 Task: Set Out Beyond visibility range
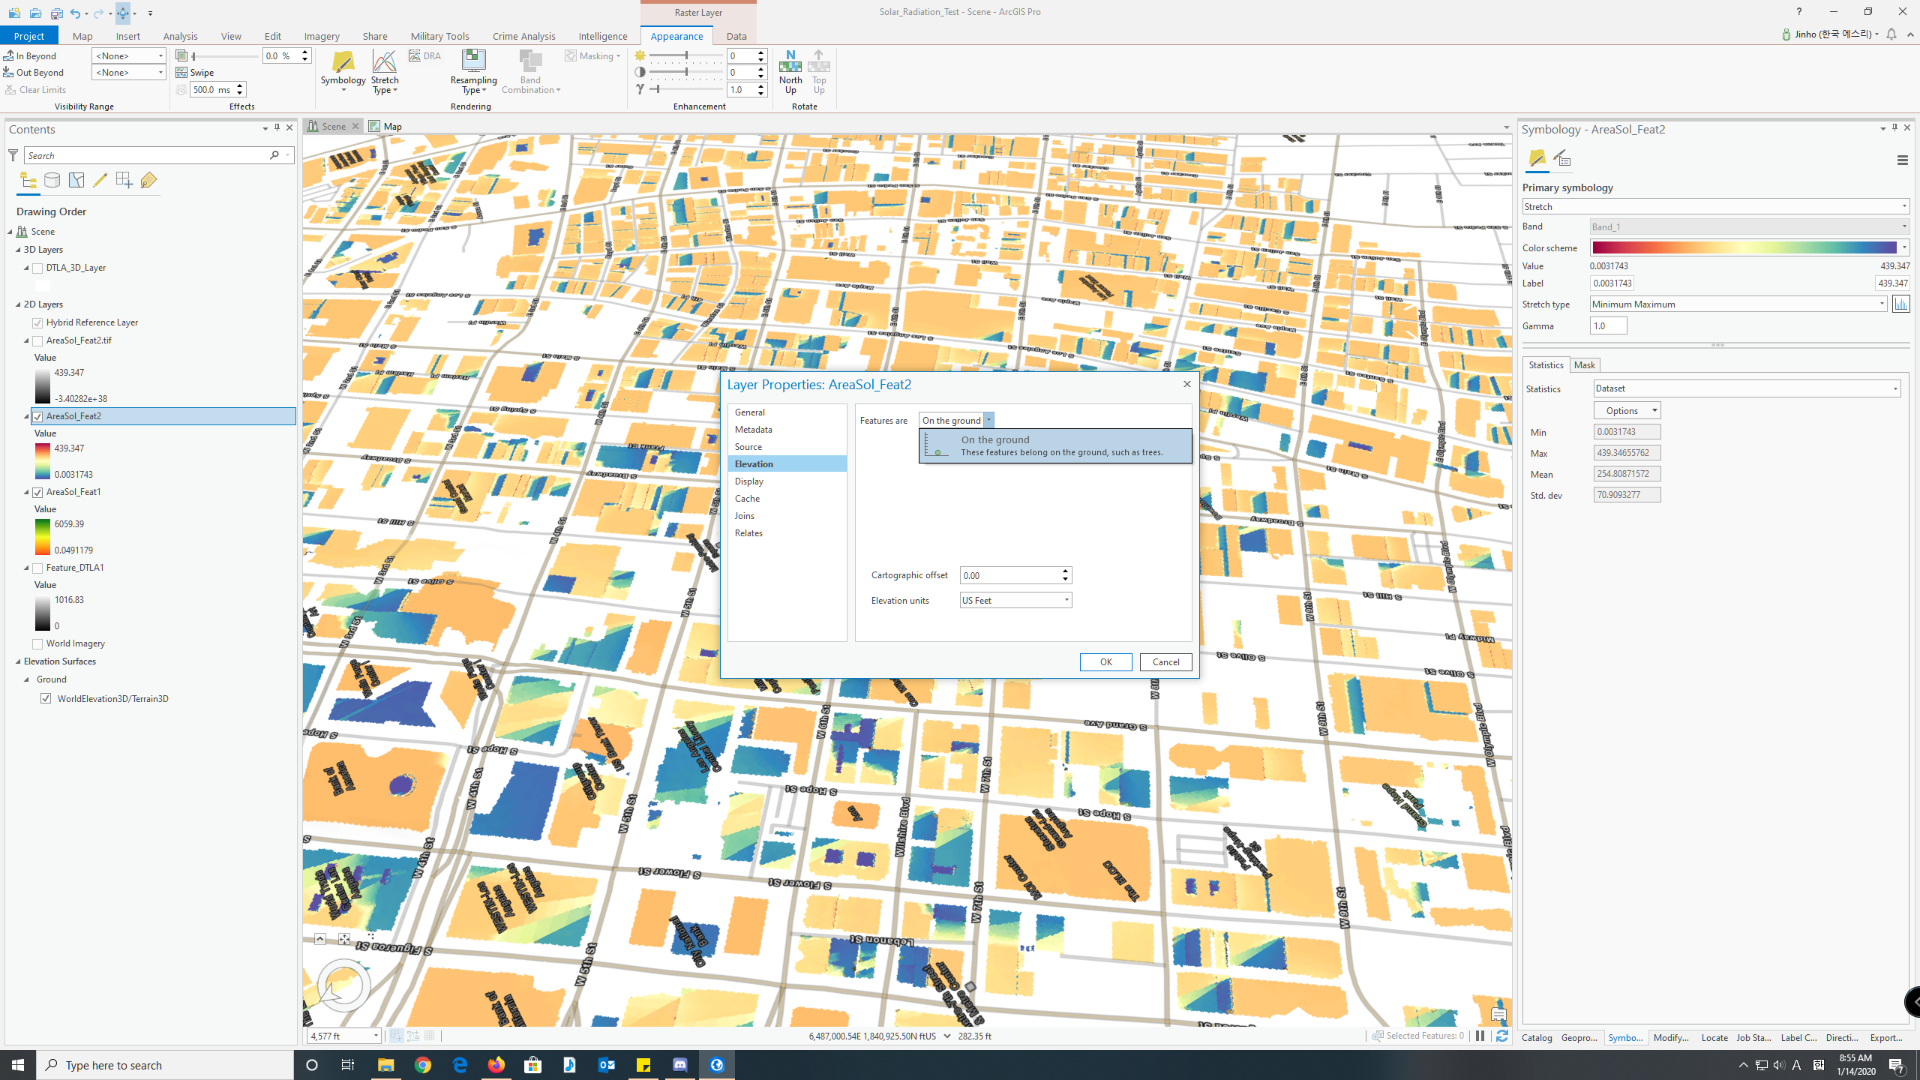(x=33, y=73)
